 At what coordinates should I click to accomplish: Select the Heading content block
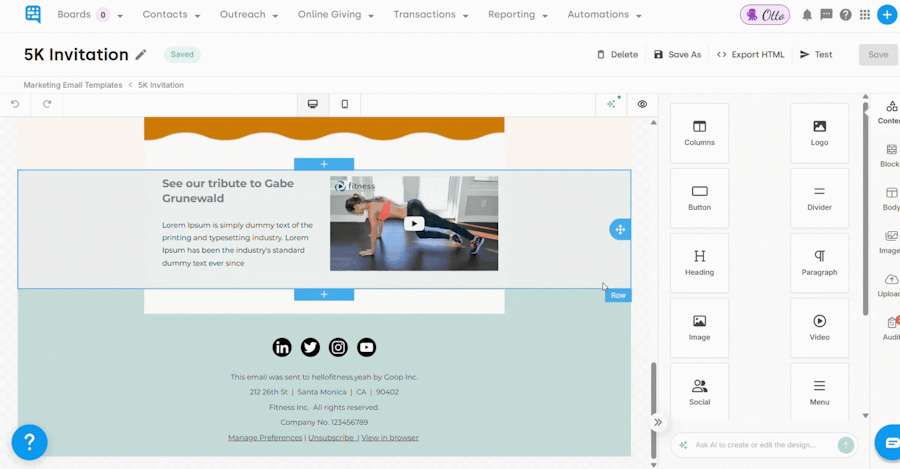[x=699, y=263]
